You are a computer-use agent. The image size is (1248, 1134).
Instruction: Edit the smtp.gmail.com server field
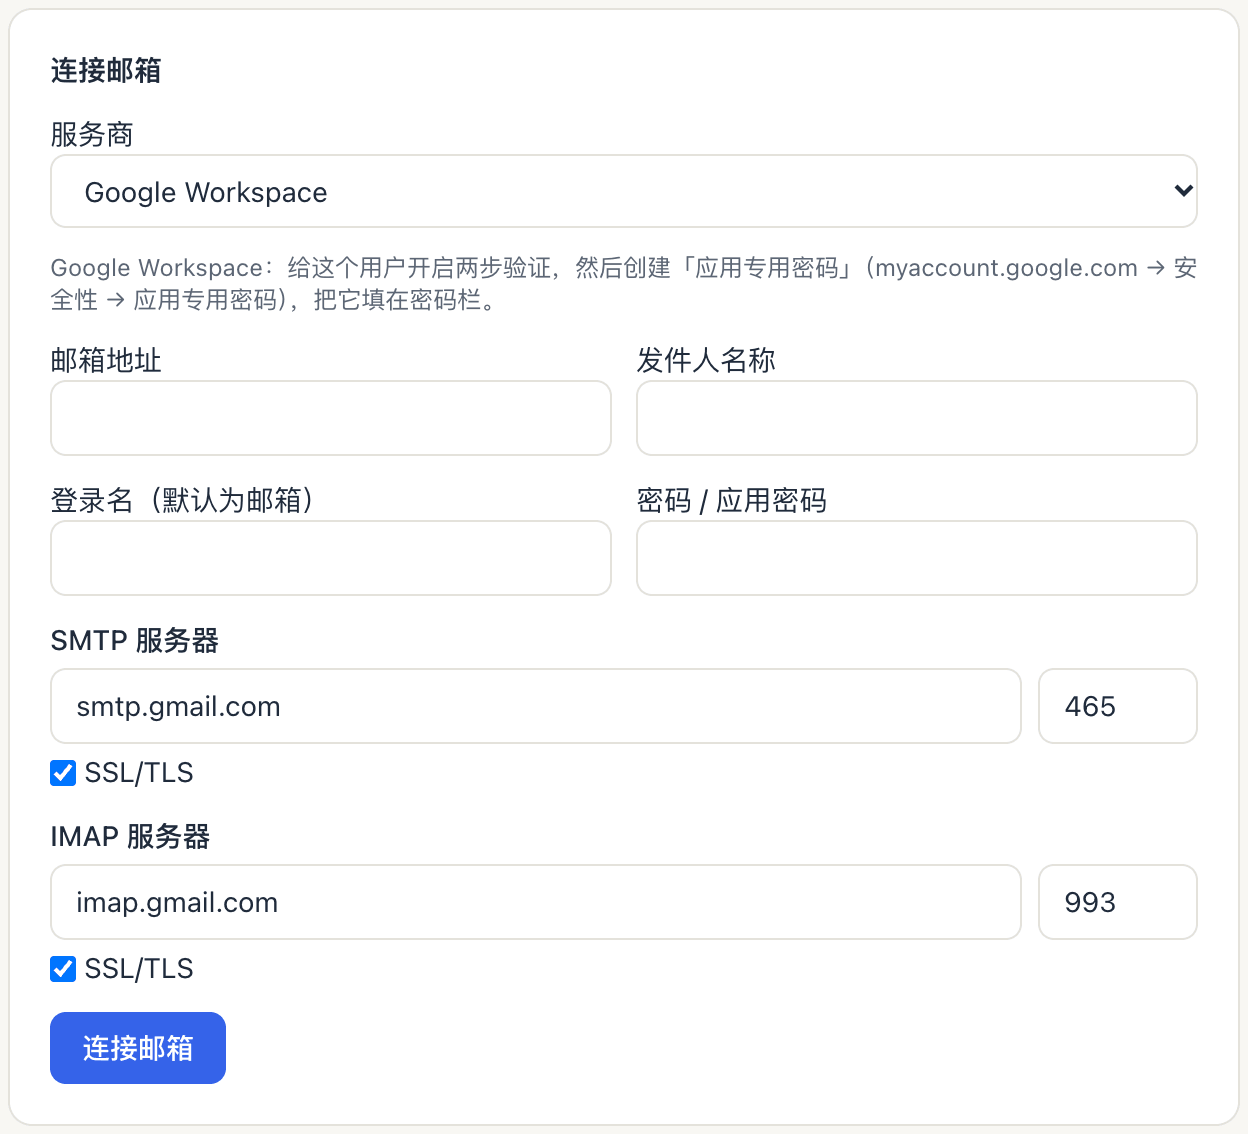click(536, 706)
